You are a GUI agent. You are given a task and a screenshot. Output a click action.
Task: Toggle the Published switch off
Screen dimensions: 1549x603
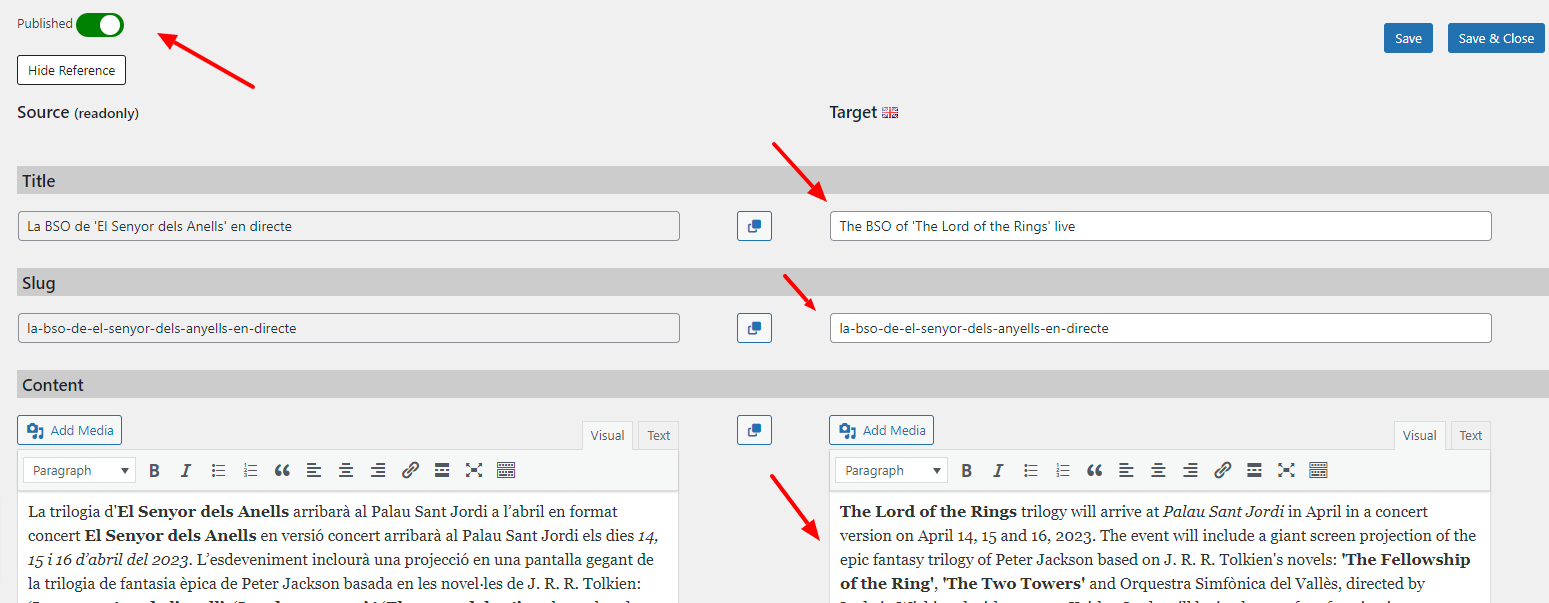tap(100, 24)
